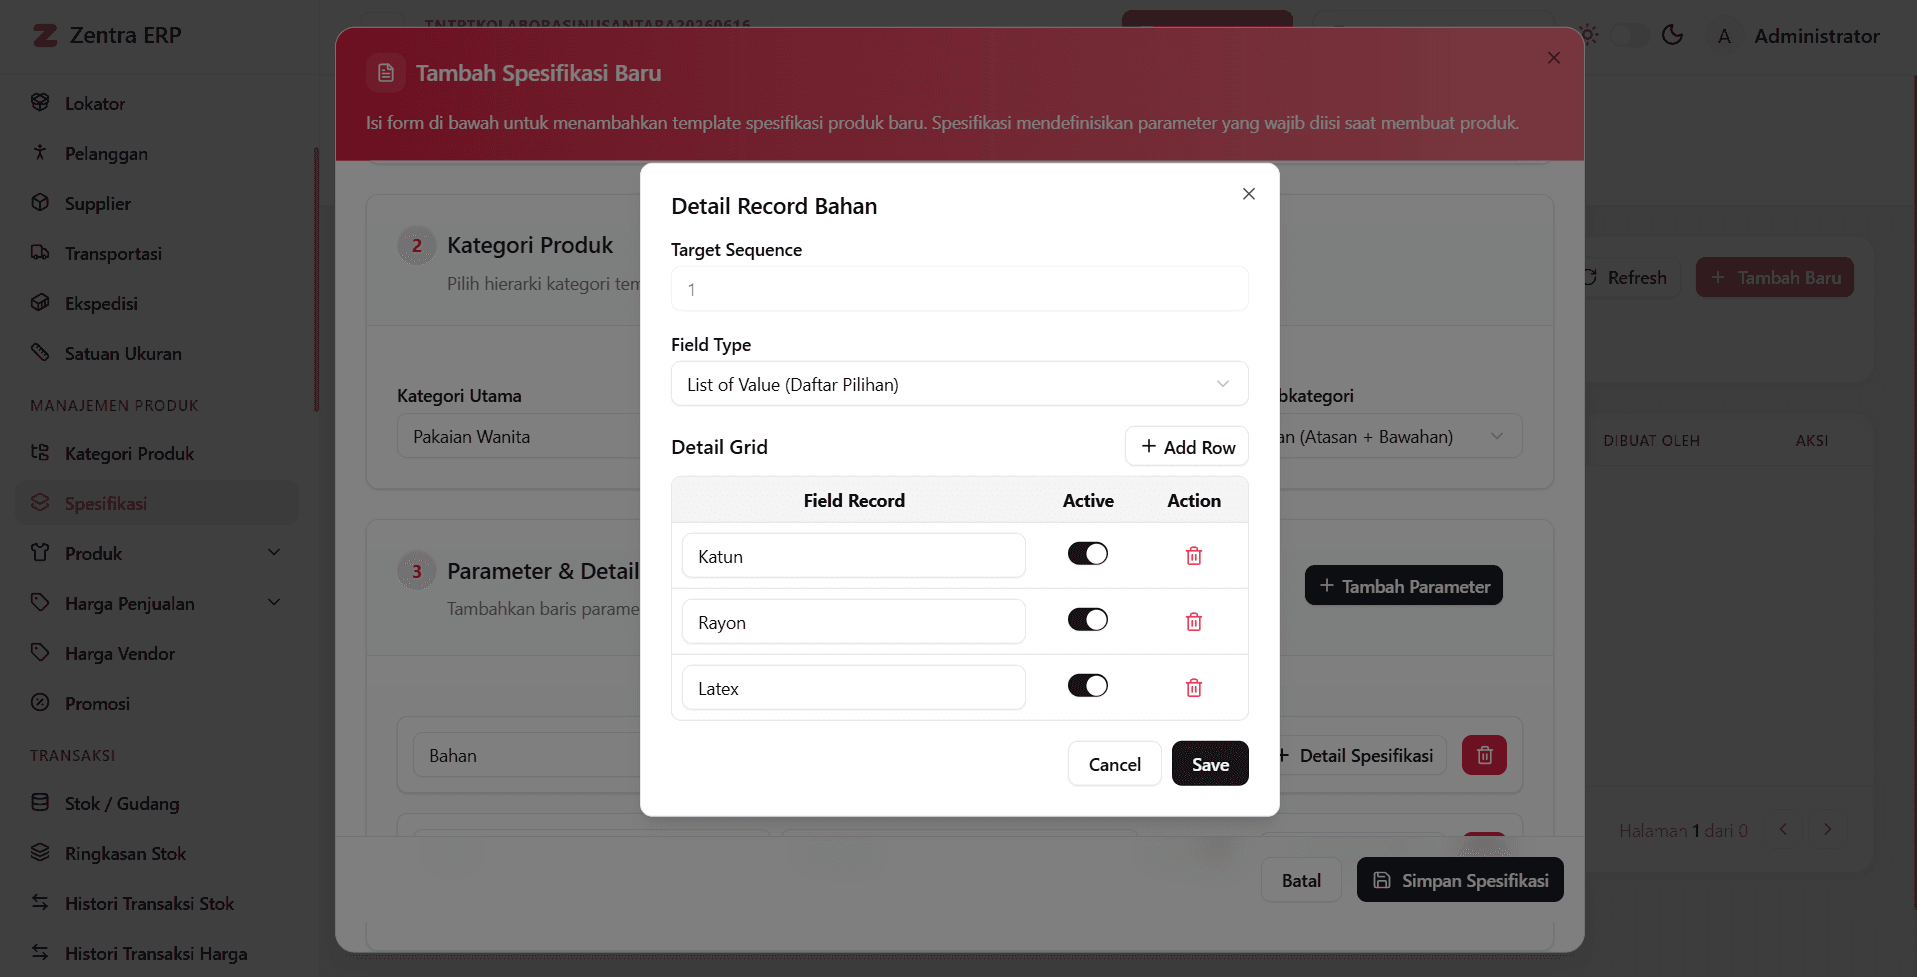Switch to light mode sun icon
Viewport: 1917px width, 977px height.
coord(1589,35)
